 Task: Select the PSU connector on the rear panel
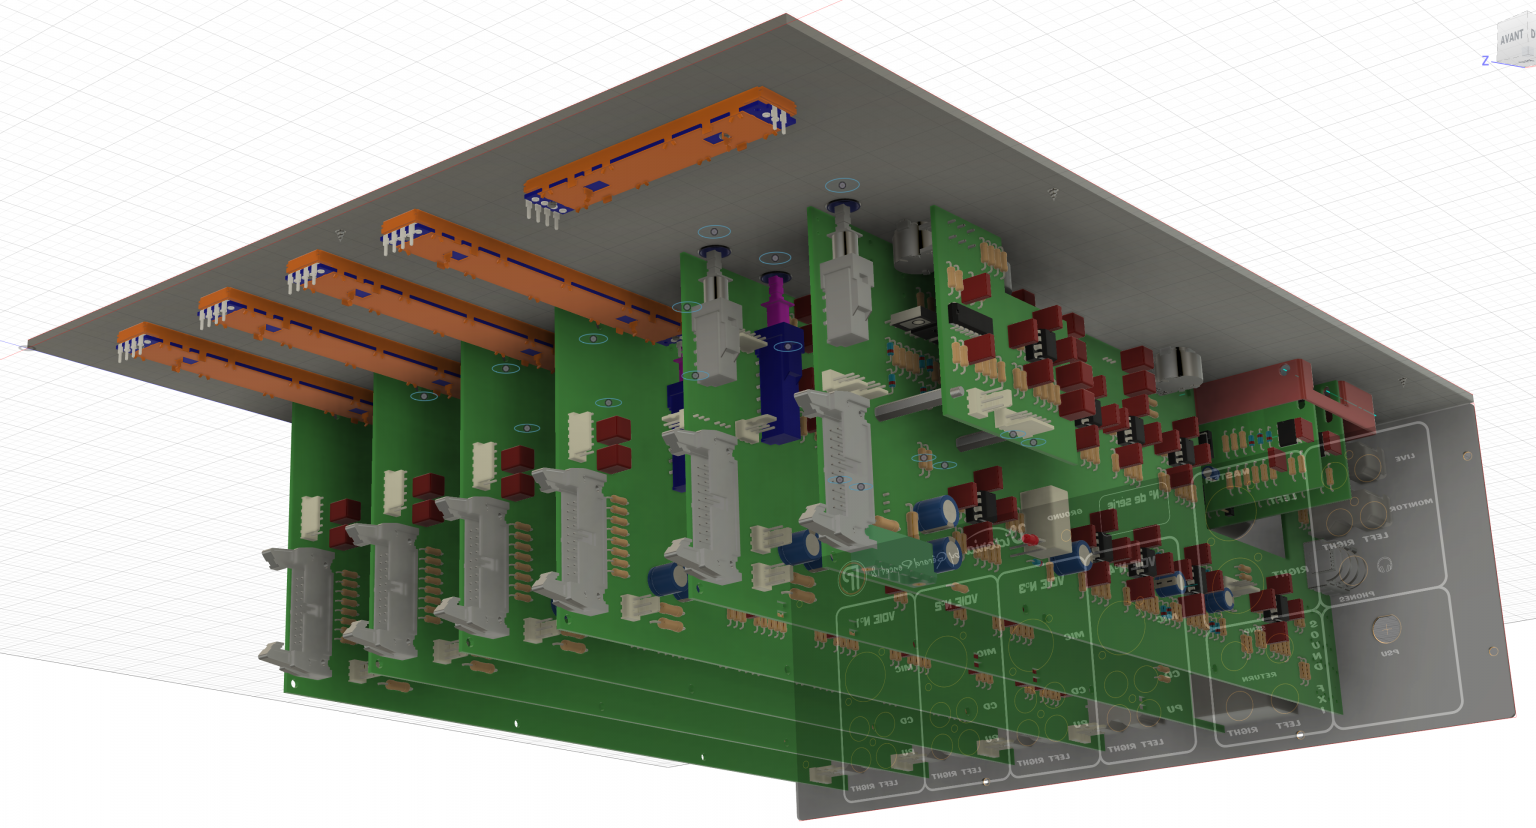coord(1385,630)
